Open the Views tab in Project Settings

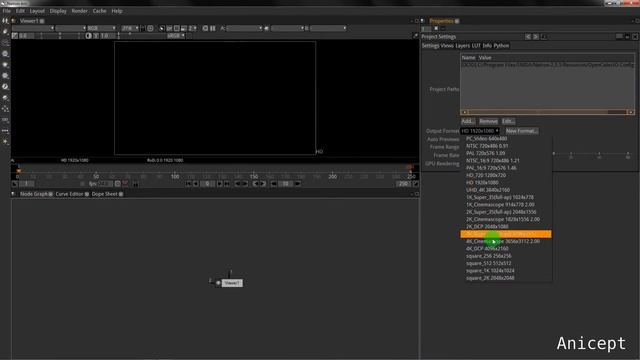click(x=447, y=46)
